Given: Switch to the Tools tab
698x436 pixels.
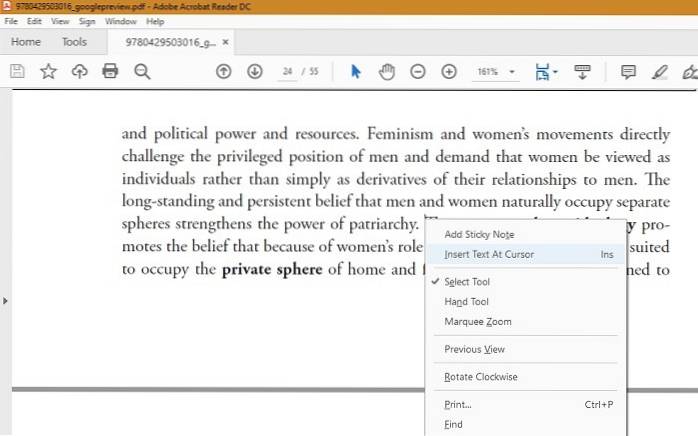Looking at the screenshot, I should tap(74, 42).
